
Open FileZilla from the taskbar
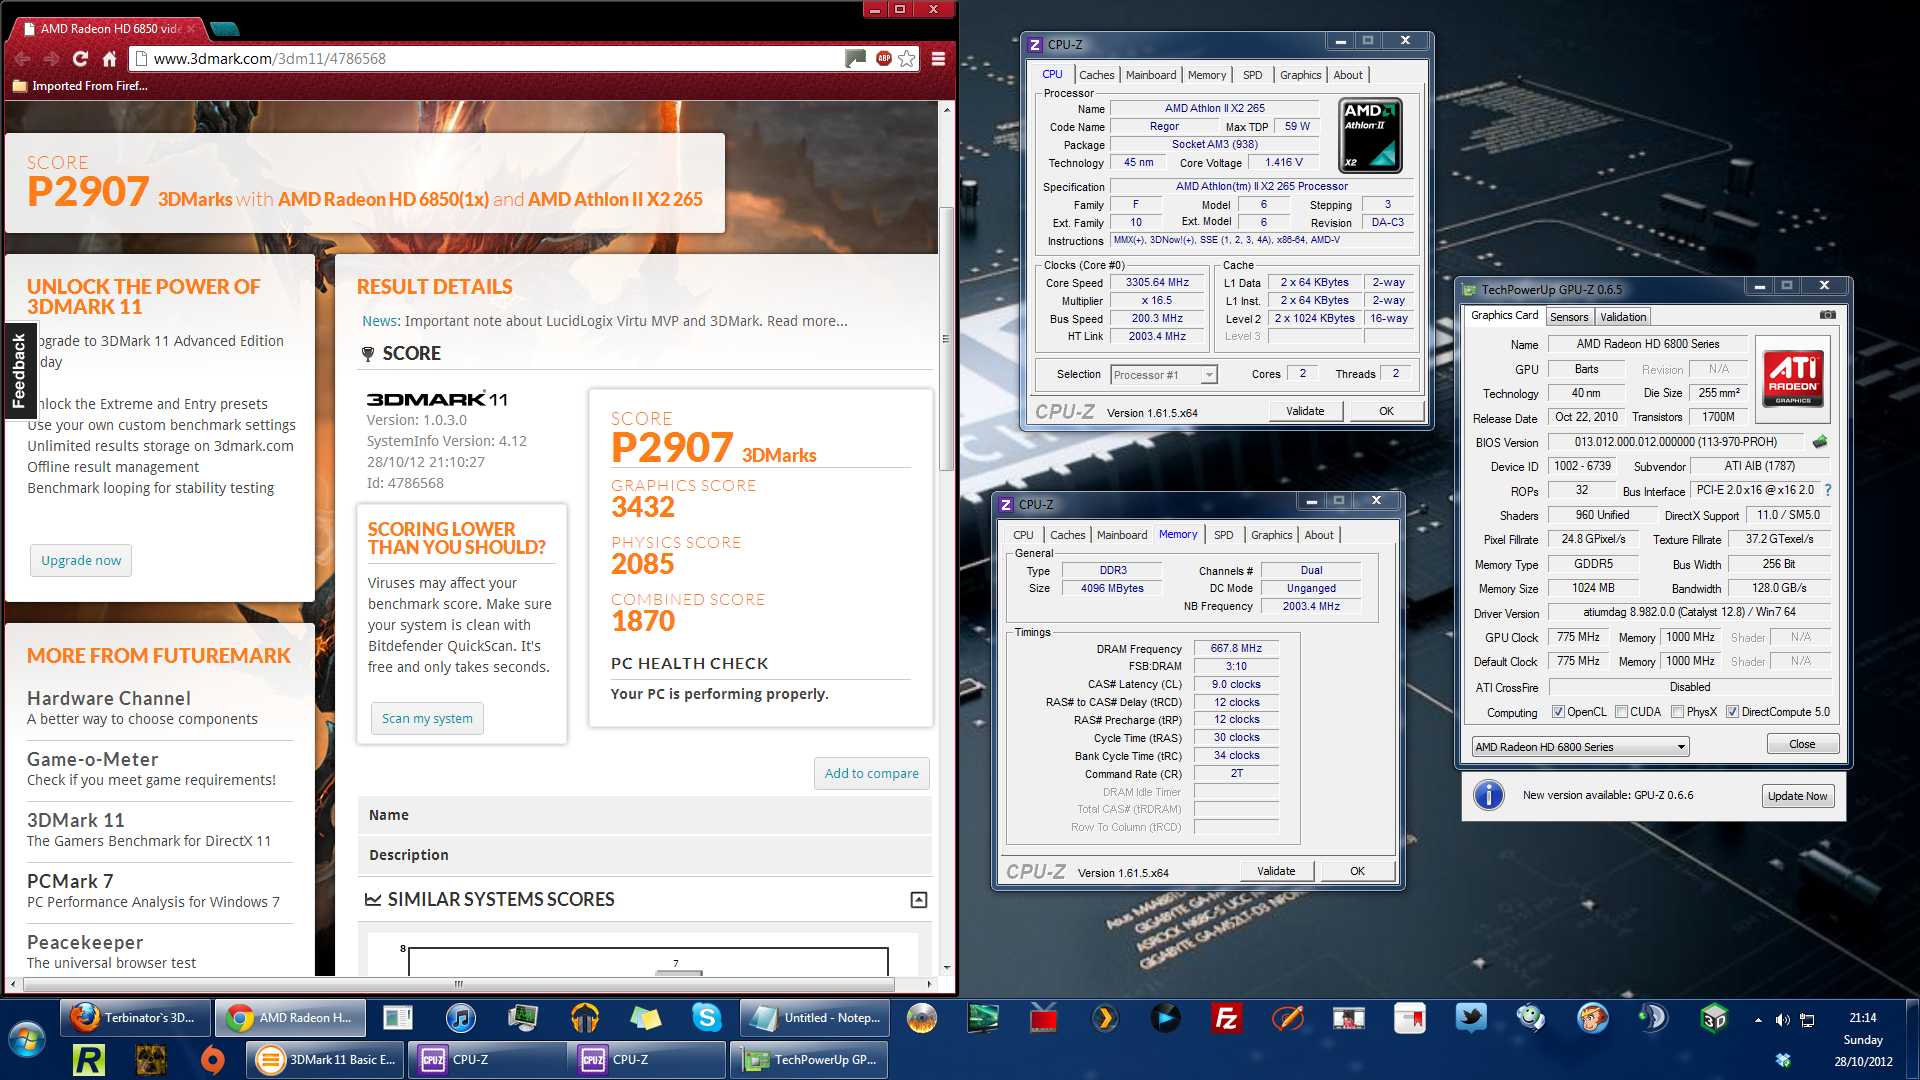tap(1226, 1018)
